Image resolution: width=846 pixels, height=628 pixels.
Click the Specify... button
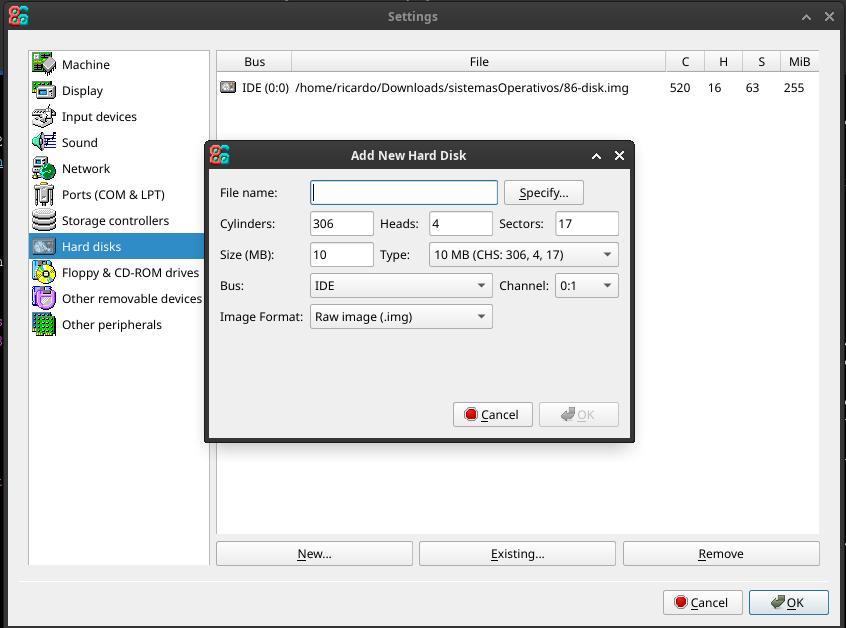[543, 193]
